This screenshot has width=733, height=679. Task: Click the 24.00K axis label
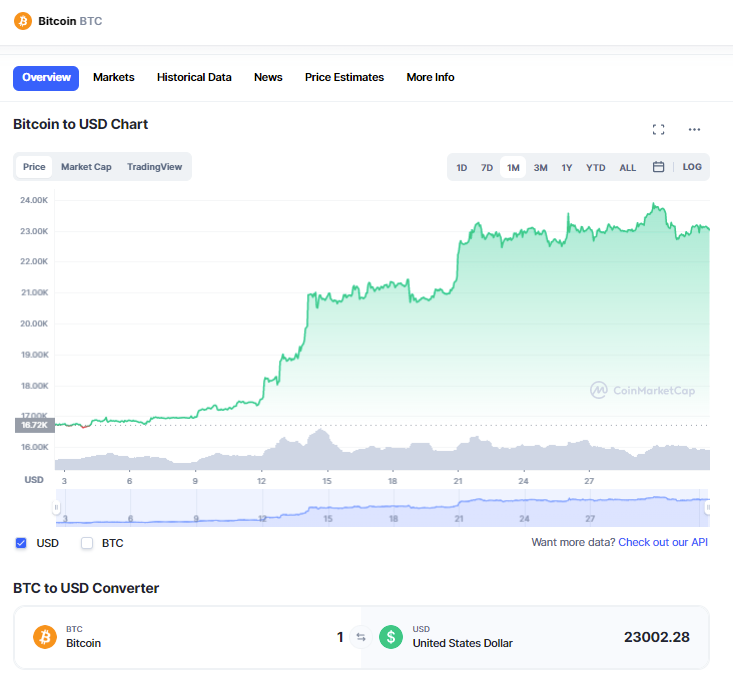pos(34,200)
